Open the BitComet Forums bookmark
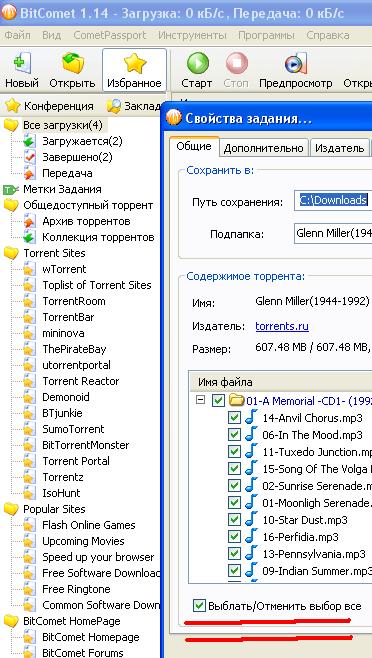The image size is (372, 658). 83,653
